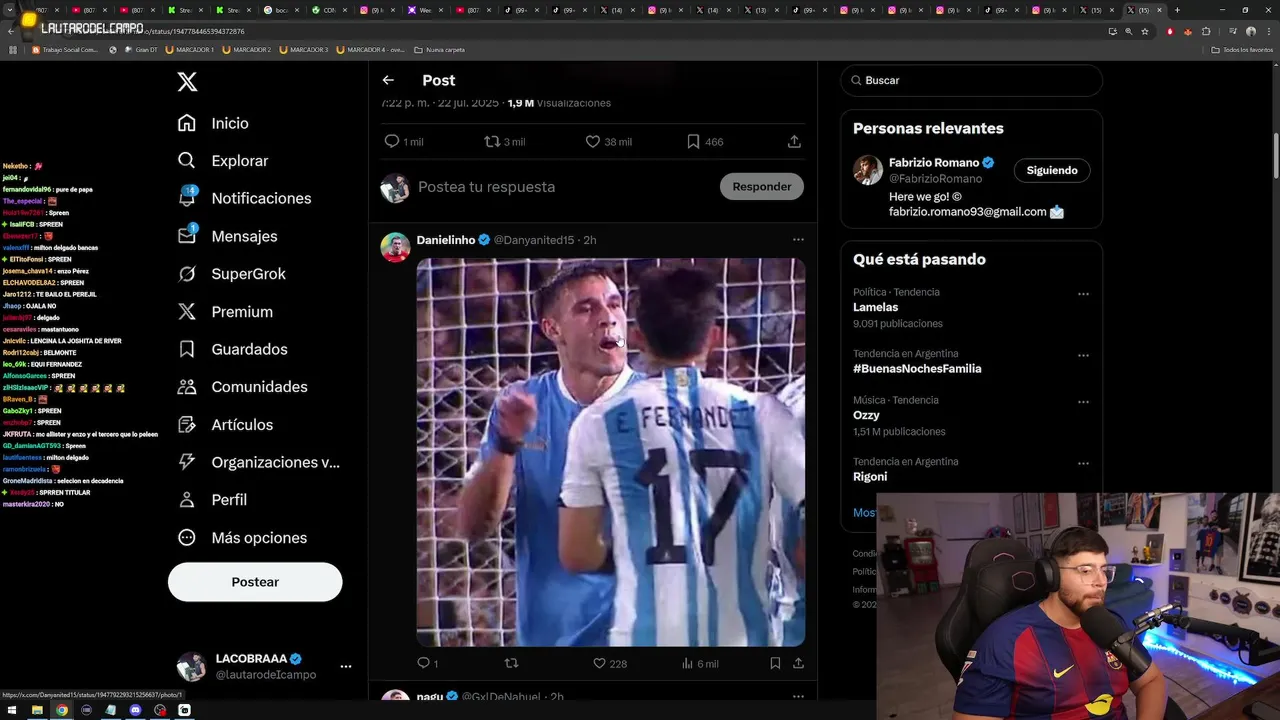This screenshot has height=720, width=1280.
Task: Open the Fabrizio Romano name link
Action: [934, 163]
